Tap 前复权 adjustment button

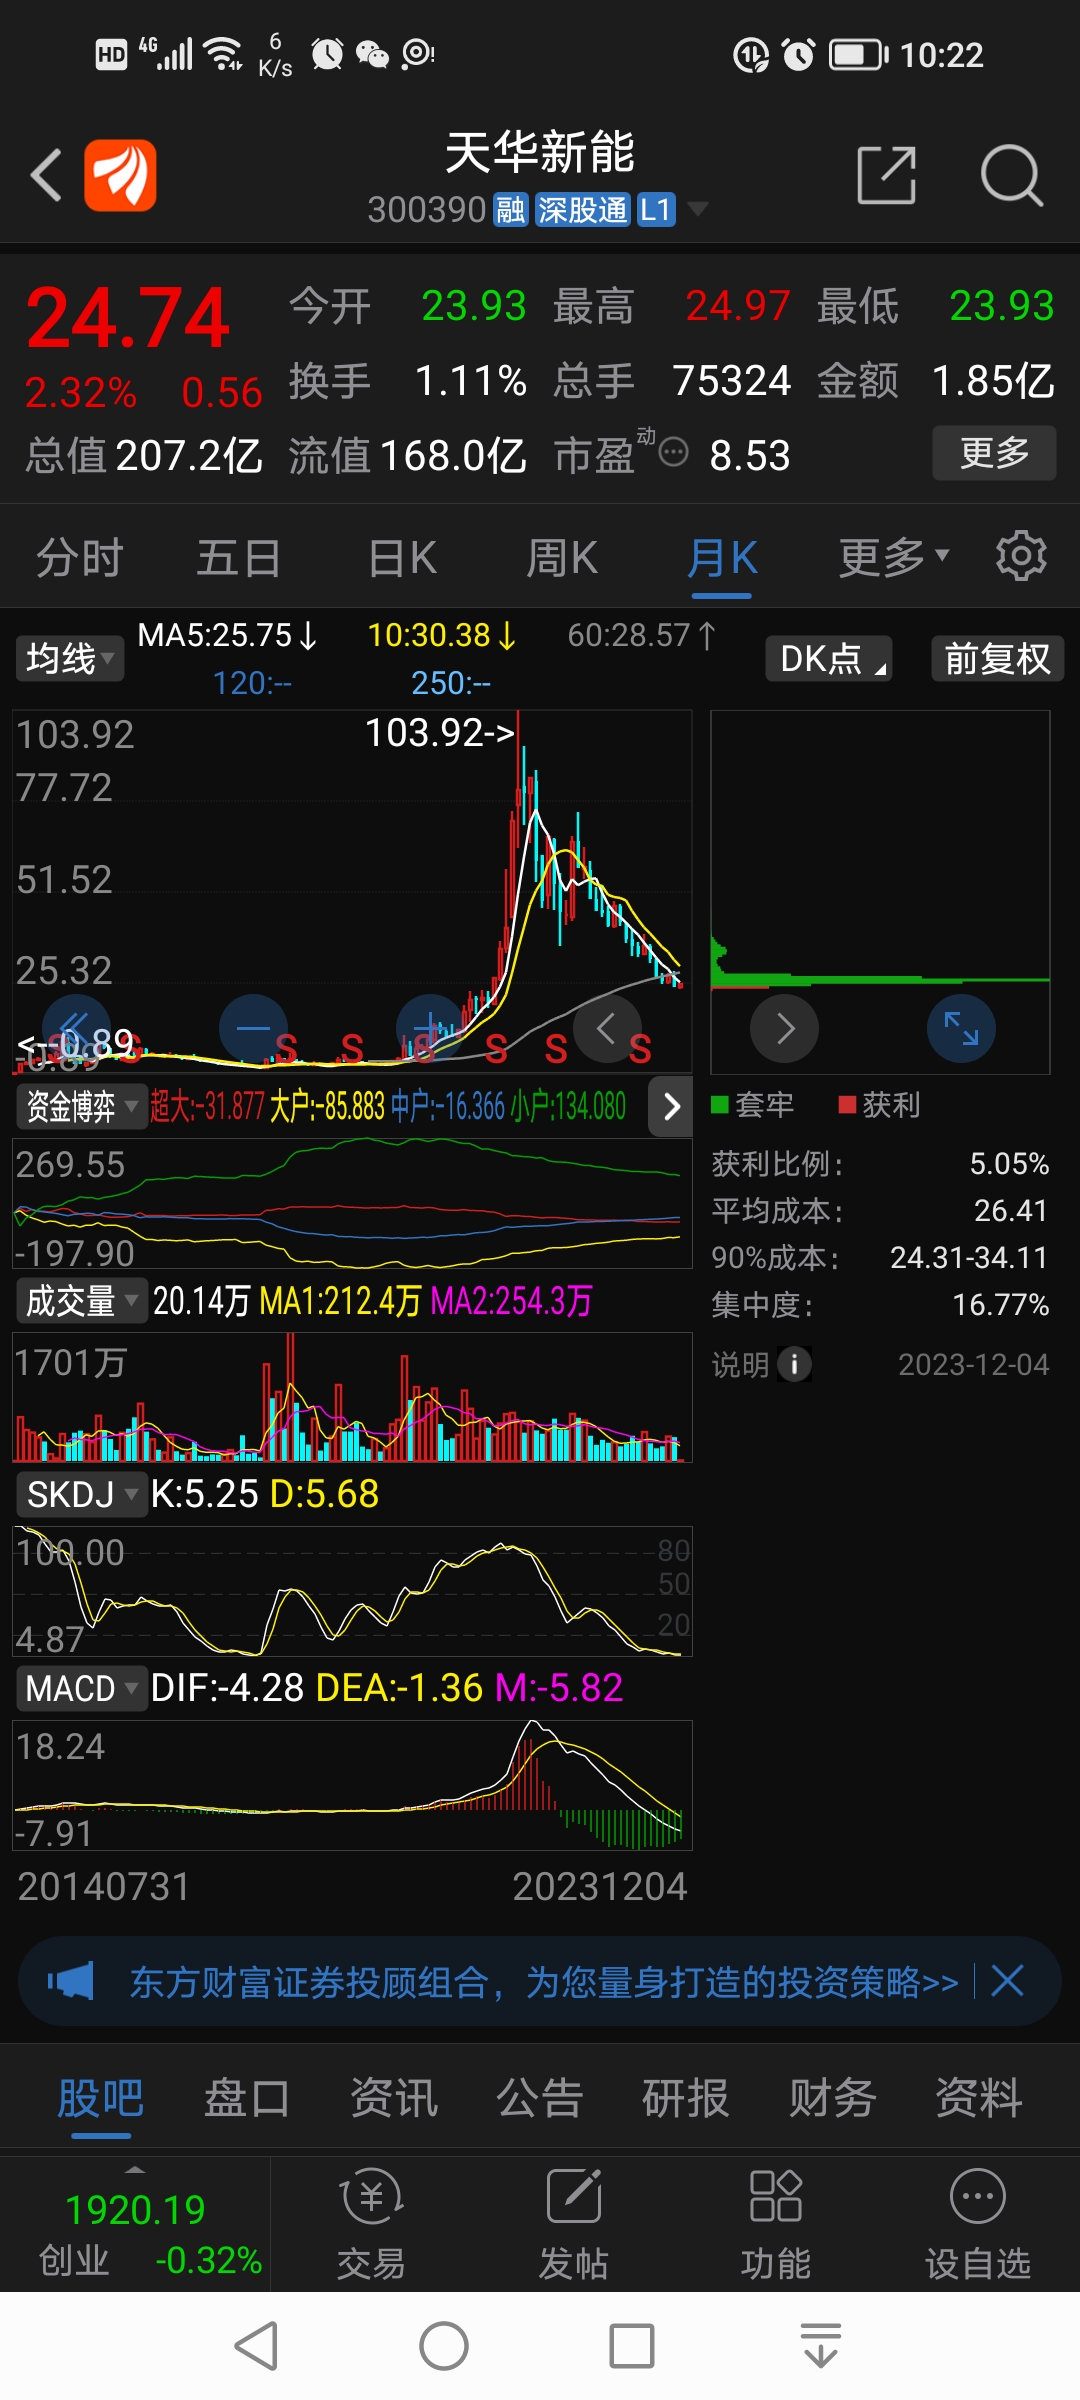(997, 659)
